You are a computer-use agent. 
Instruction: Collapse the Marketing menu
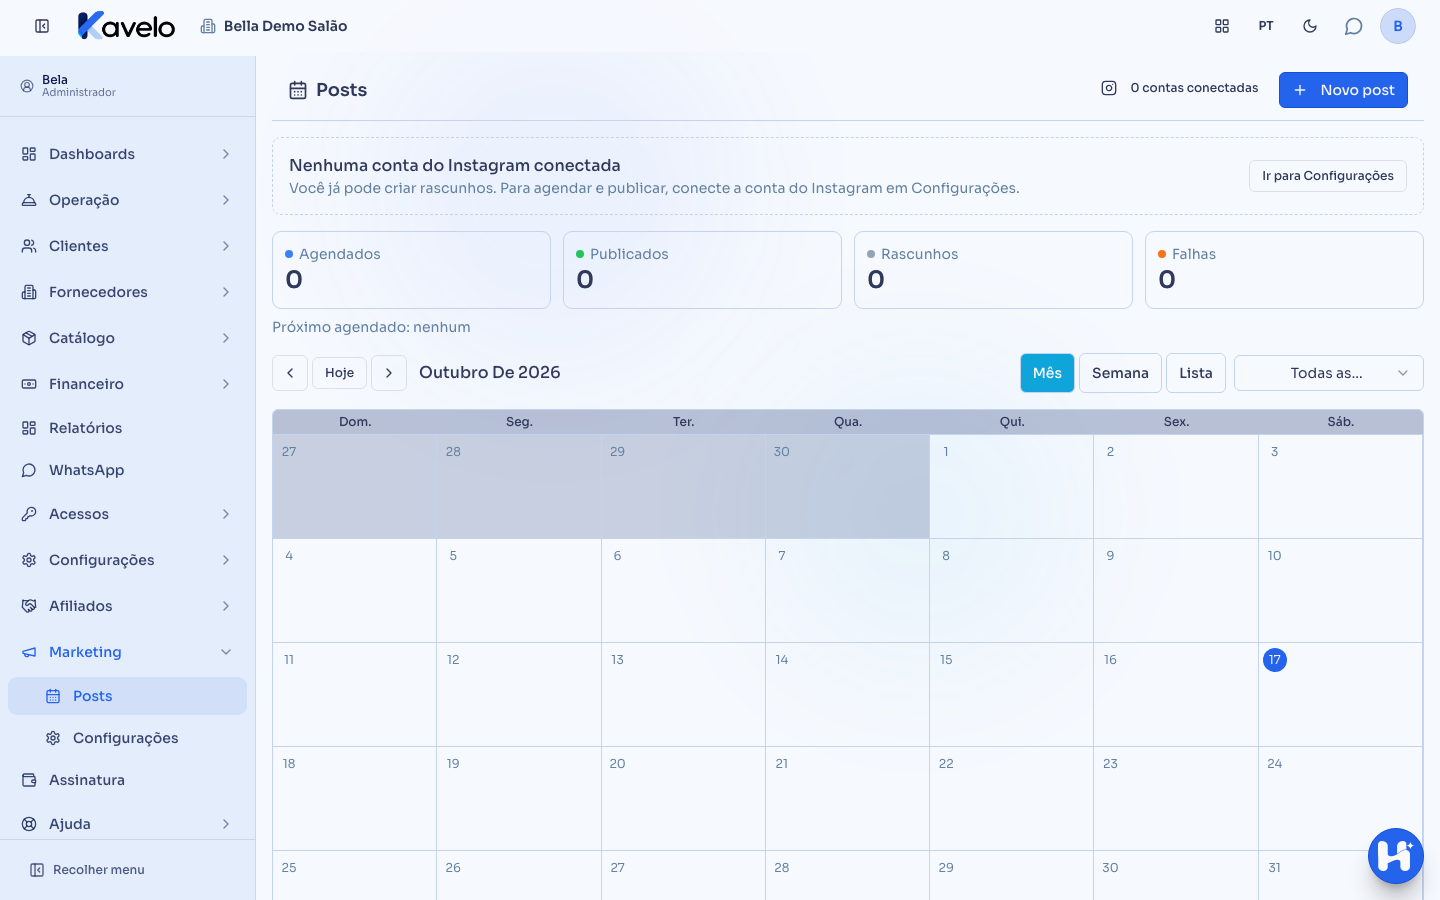tap(127, 652)
